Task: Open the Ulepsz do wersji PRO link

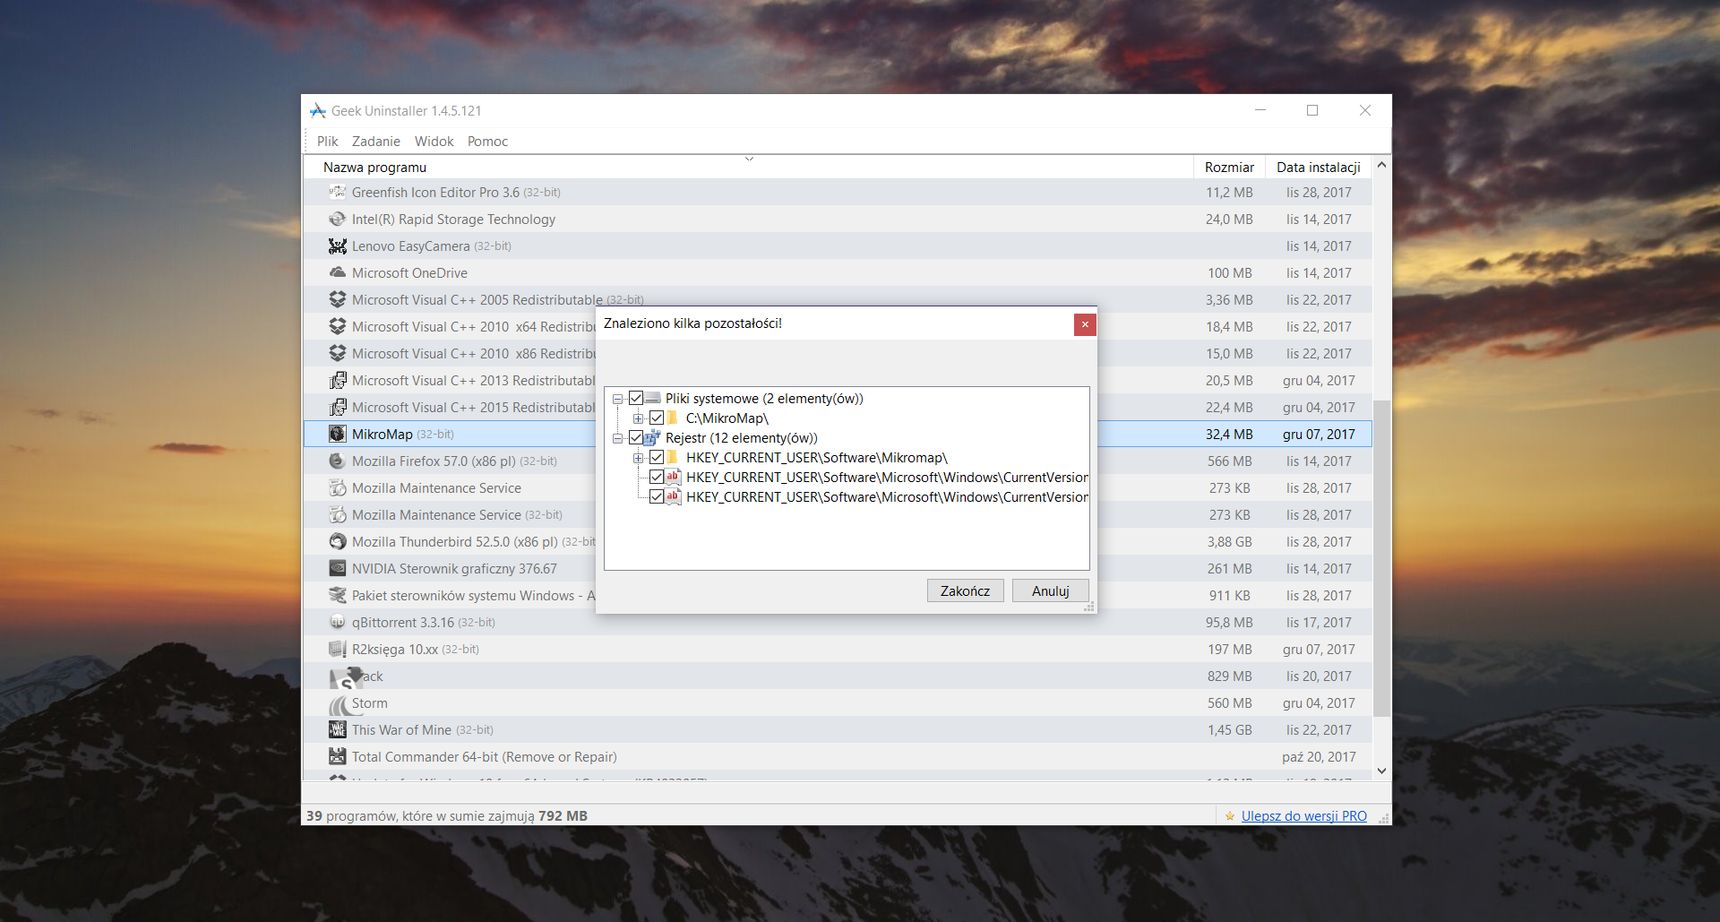Action: click(1304, 816)
